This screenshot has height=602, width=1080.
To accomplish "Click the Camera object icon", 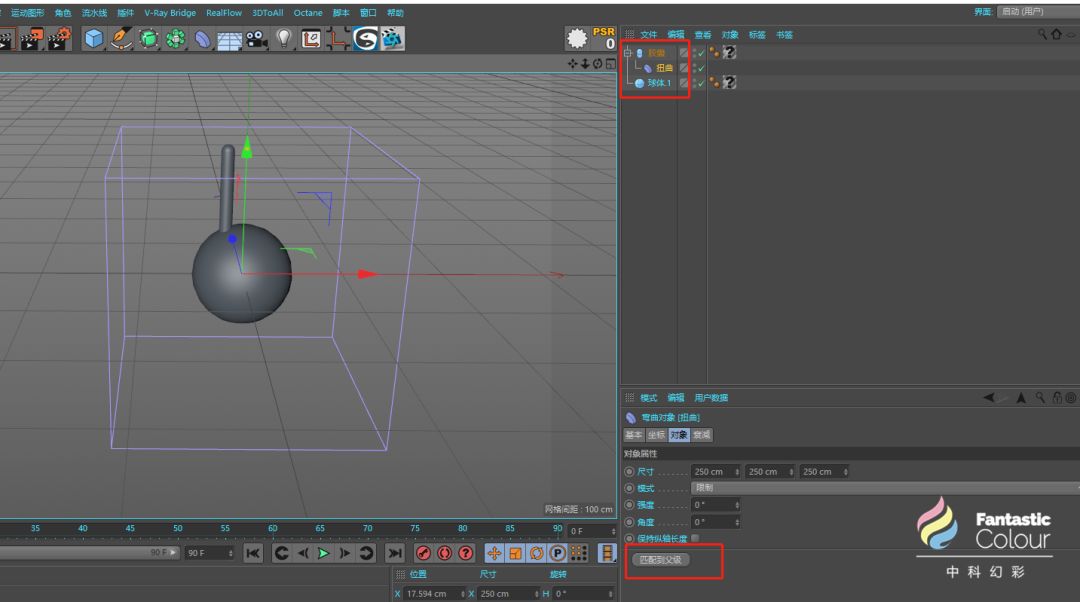I will coord(256,38).
